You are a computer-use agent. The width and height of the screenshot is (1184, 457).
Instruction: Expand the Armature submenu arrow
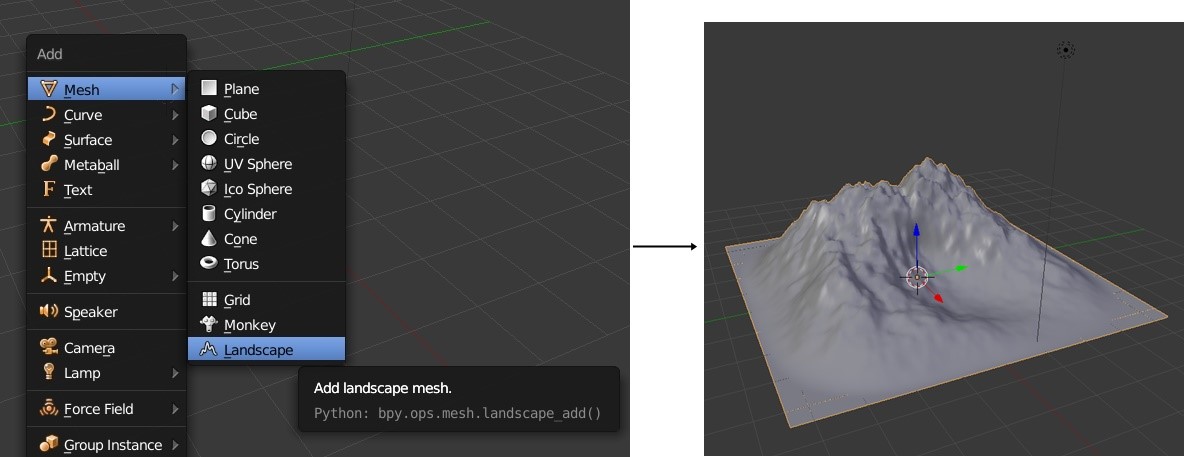175,226
